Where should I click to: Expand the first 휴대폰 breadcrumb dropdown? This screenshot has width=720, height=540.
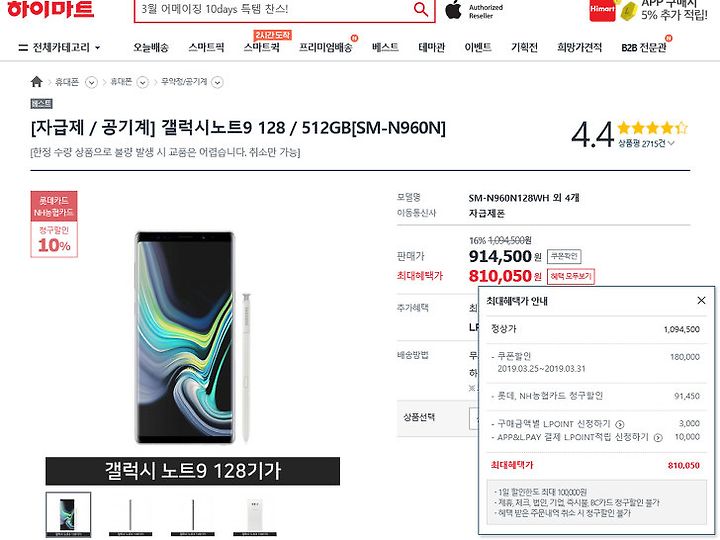[x=91, y=82]
